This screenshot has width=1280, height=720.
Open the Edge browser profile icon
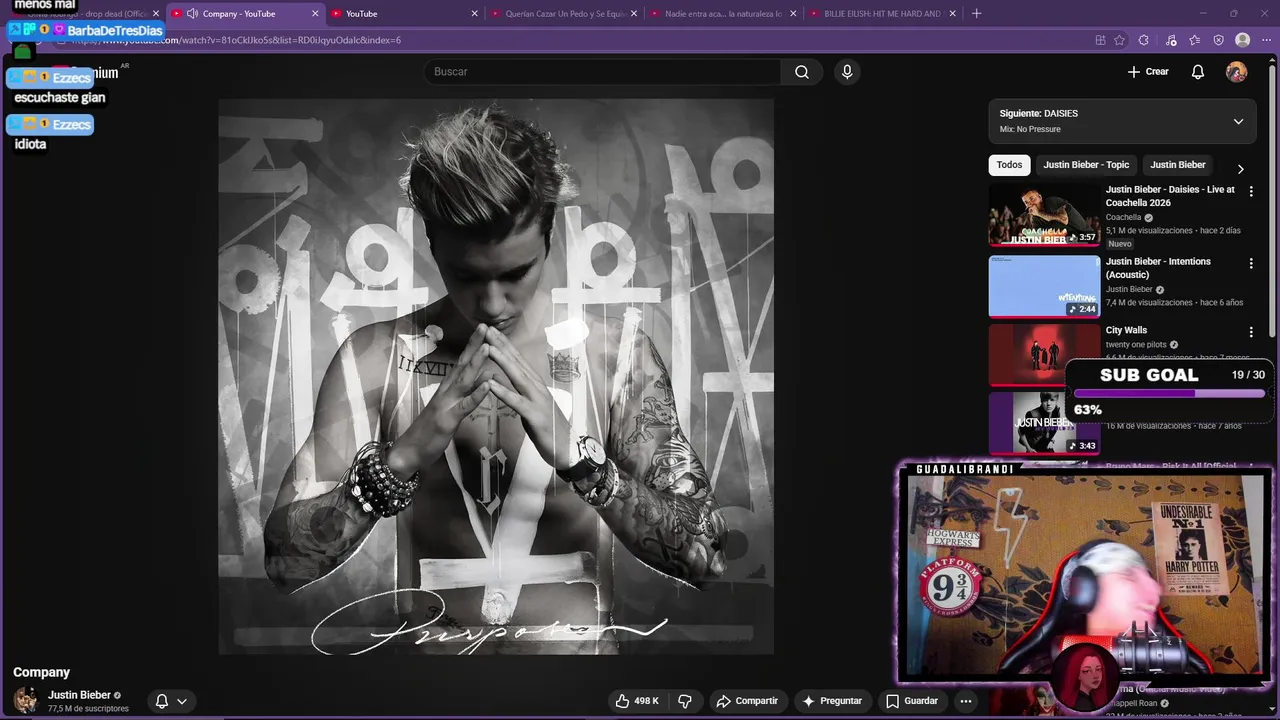1242,40
